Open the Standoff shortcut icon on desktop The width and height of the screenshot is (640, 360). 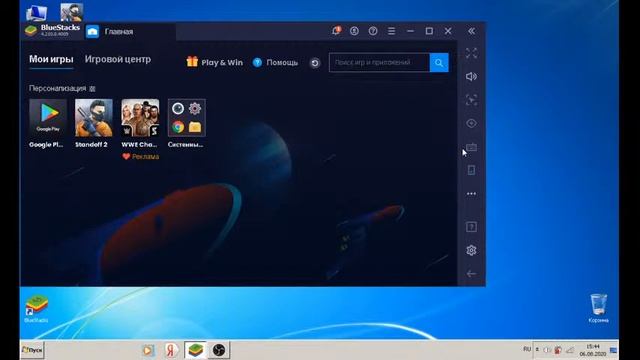(71, 12)
